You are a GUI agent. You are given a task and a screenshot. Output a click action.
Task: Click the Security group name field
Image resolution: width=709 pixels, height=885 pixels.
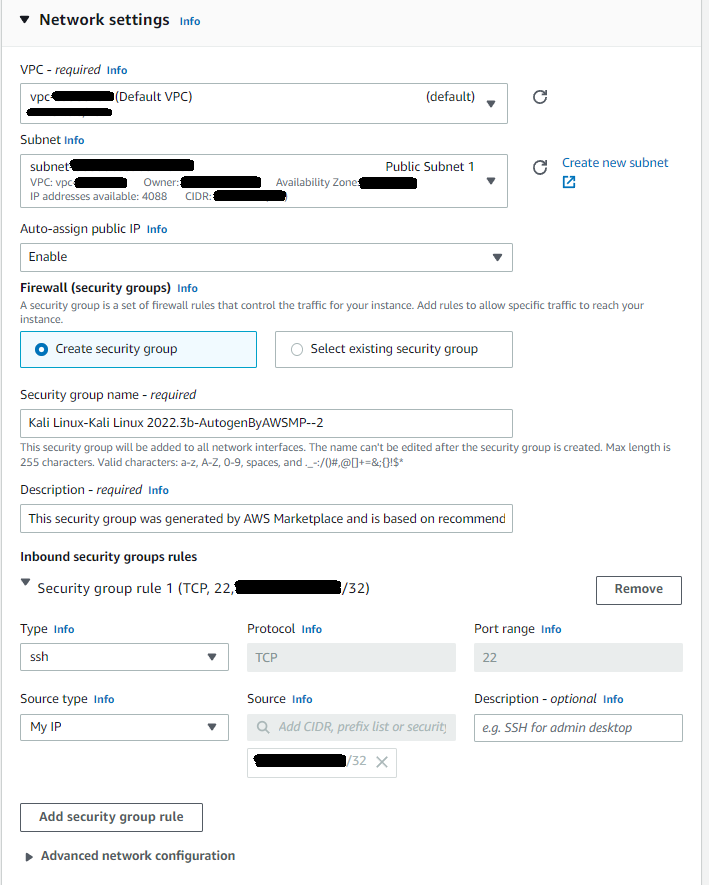point(266,422)
